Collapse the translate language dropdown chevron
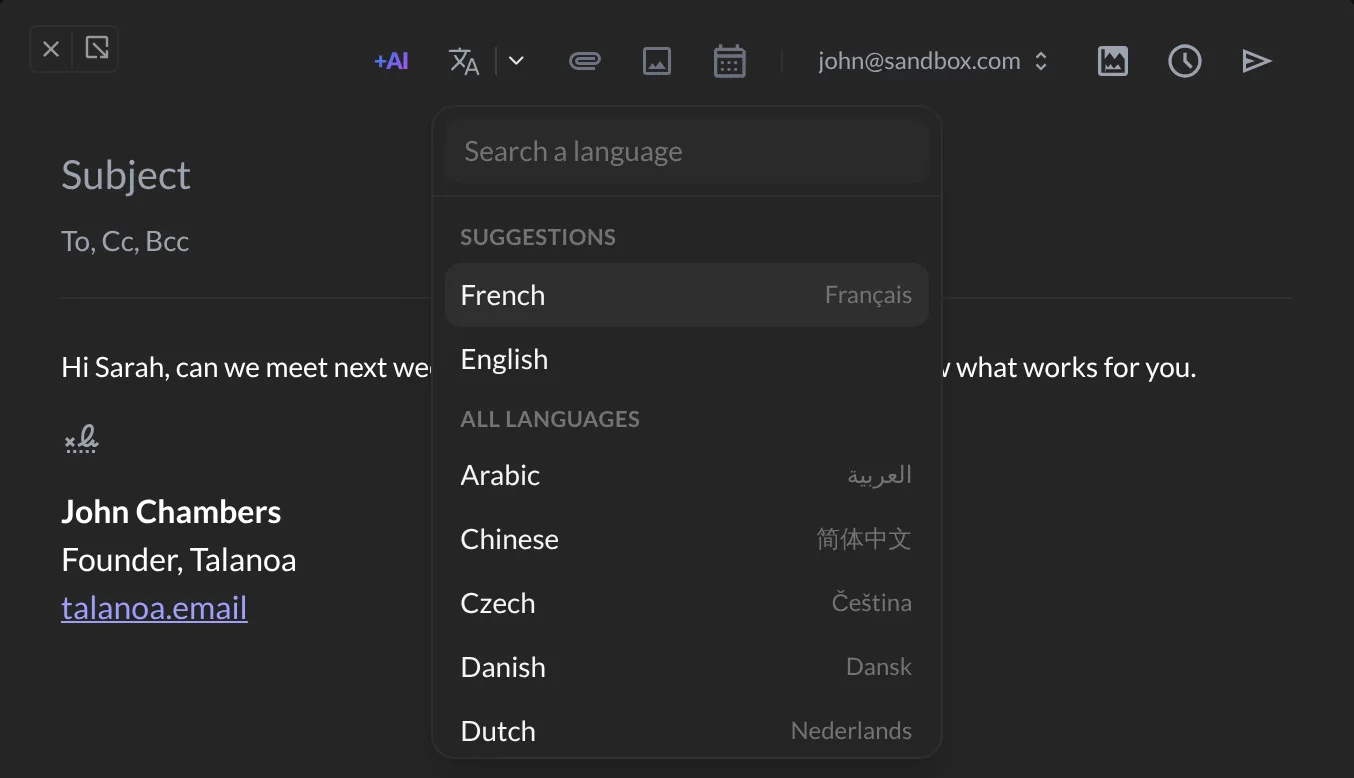The image size is (1354, 778). point(516,61)
